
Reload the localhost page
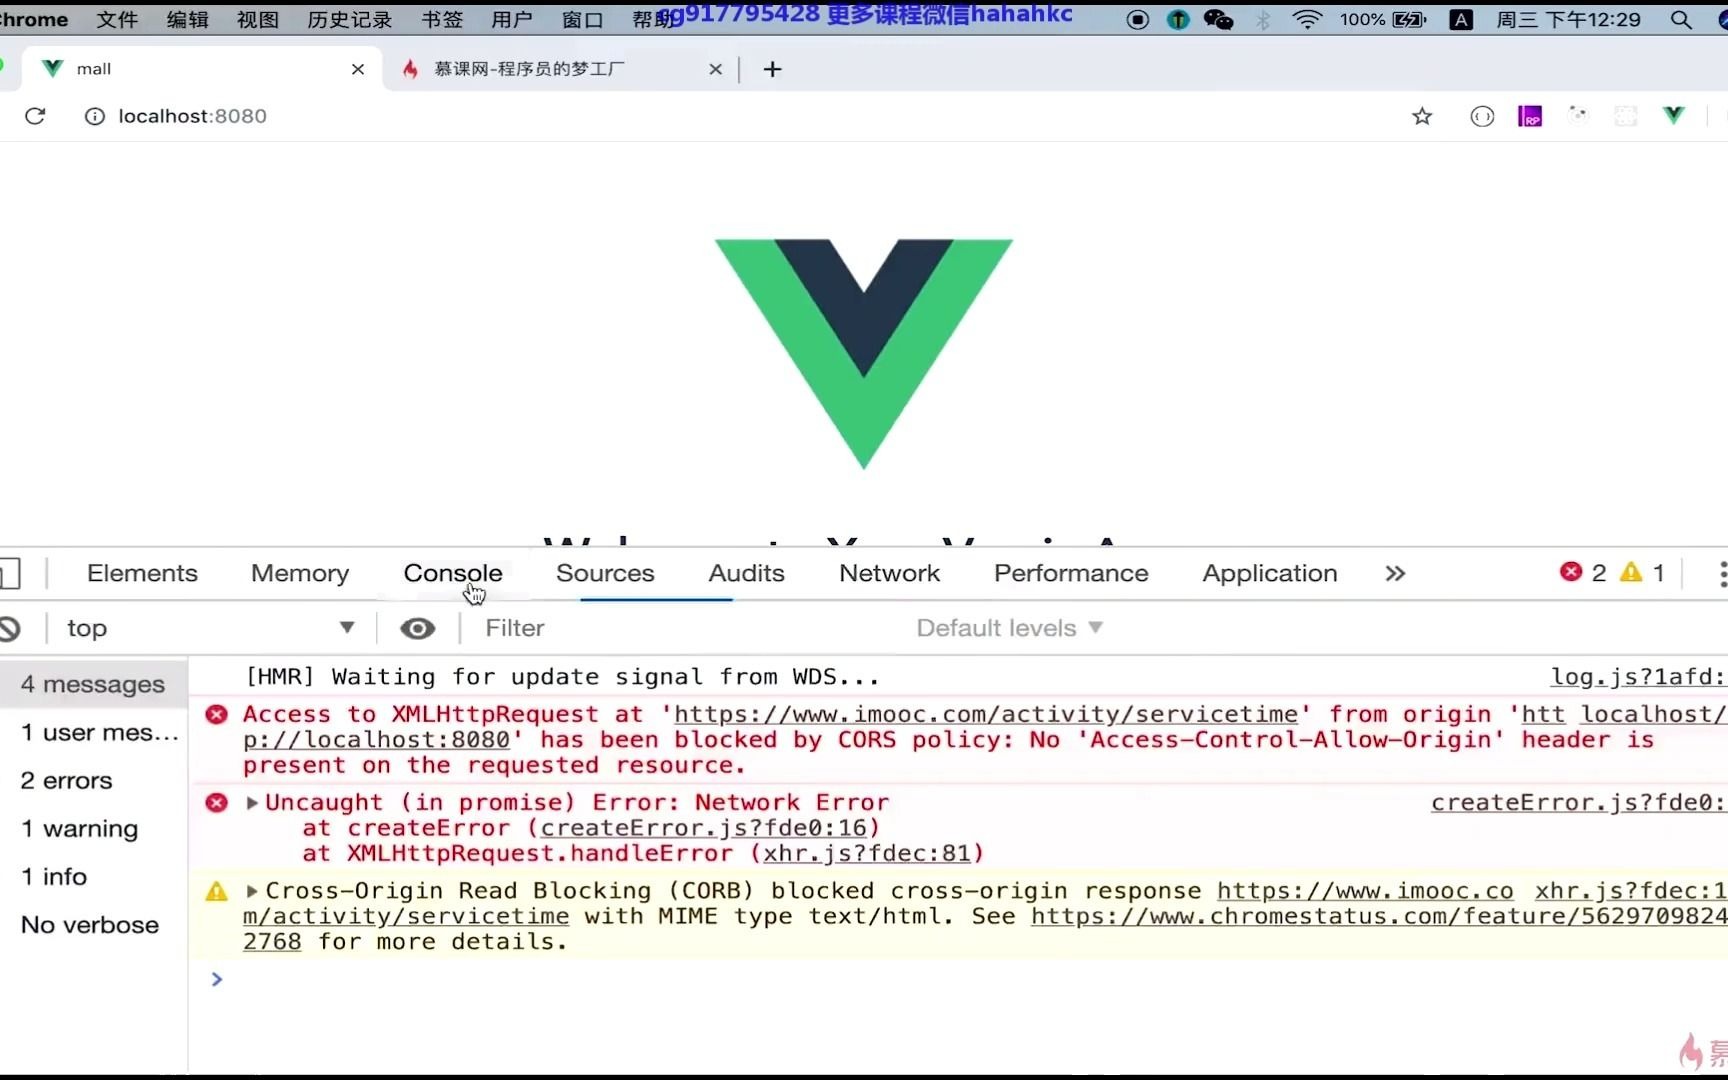click(35, 116)
